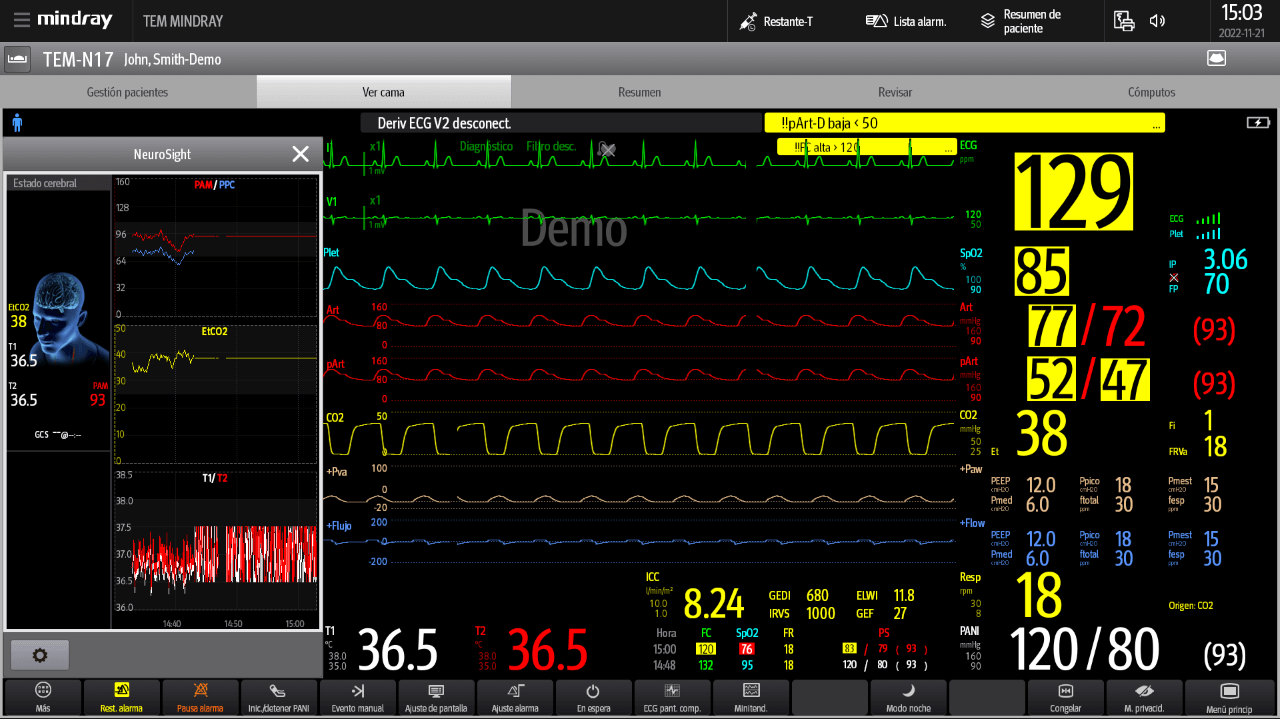
Task: Open NeuroSight settings gear
Action: point(40,655)
